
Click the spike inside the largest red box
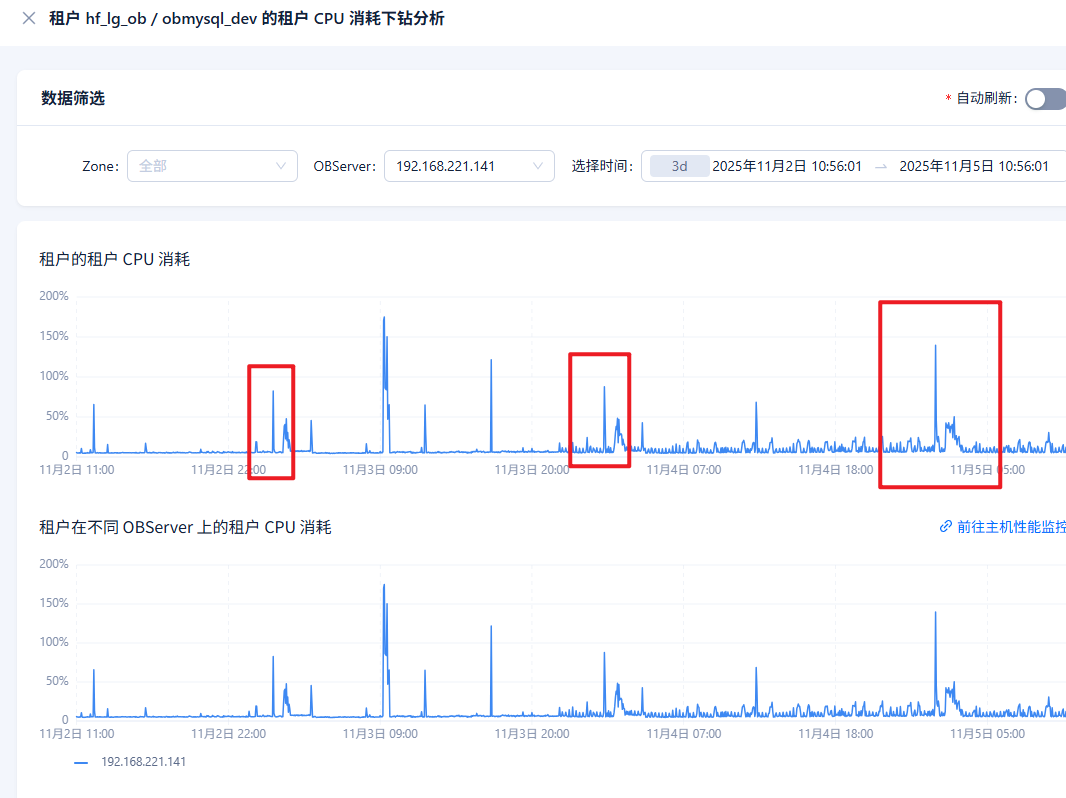(x=935, y=347)
